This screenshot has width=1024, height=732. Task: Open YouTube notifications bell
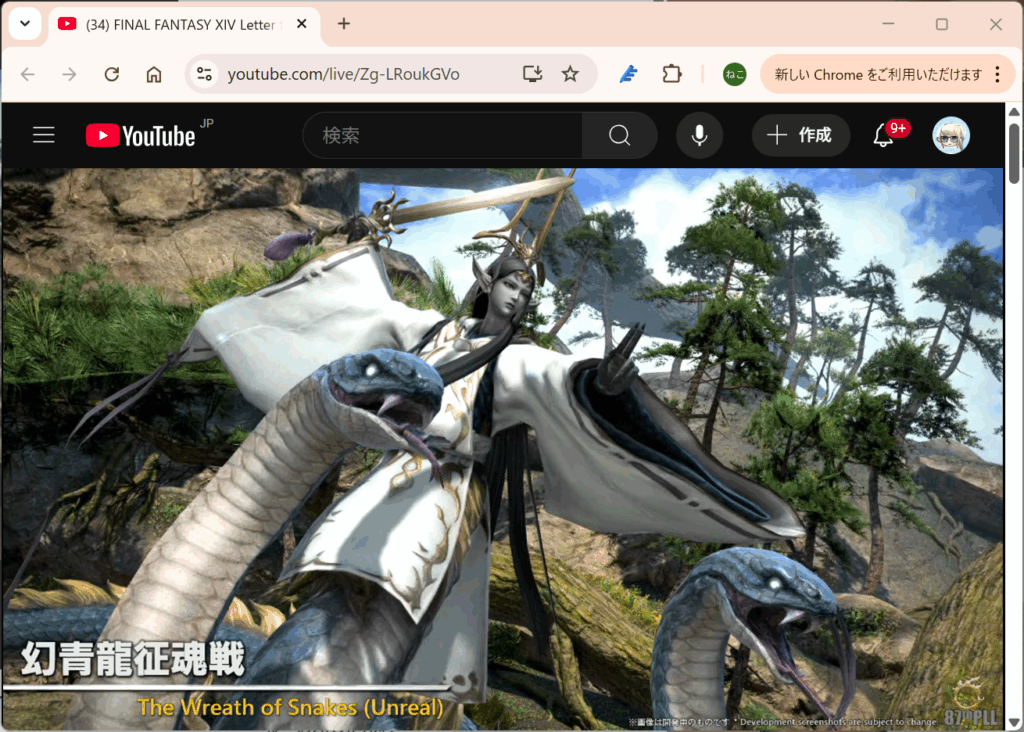886,135
